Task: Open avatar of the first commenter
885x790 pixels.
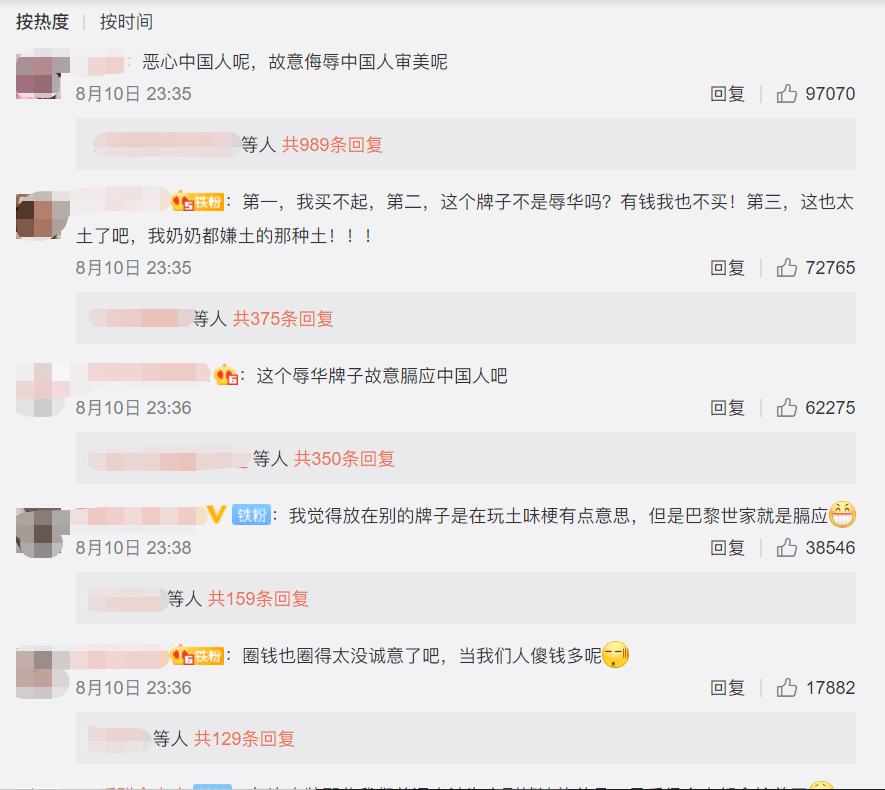Action: 40,76
